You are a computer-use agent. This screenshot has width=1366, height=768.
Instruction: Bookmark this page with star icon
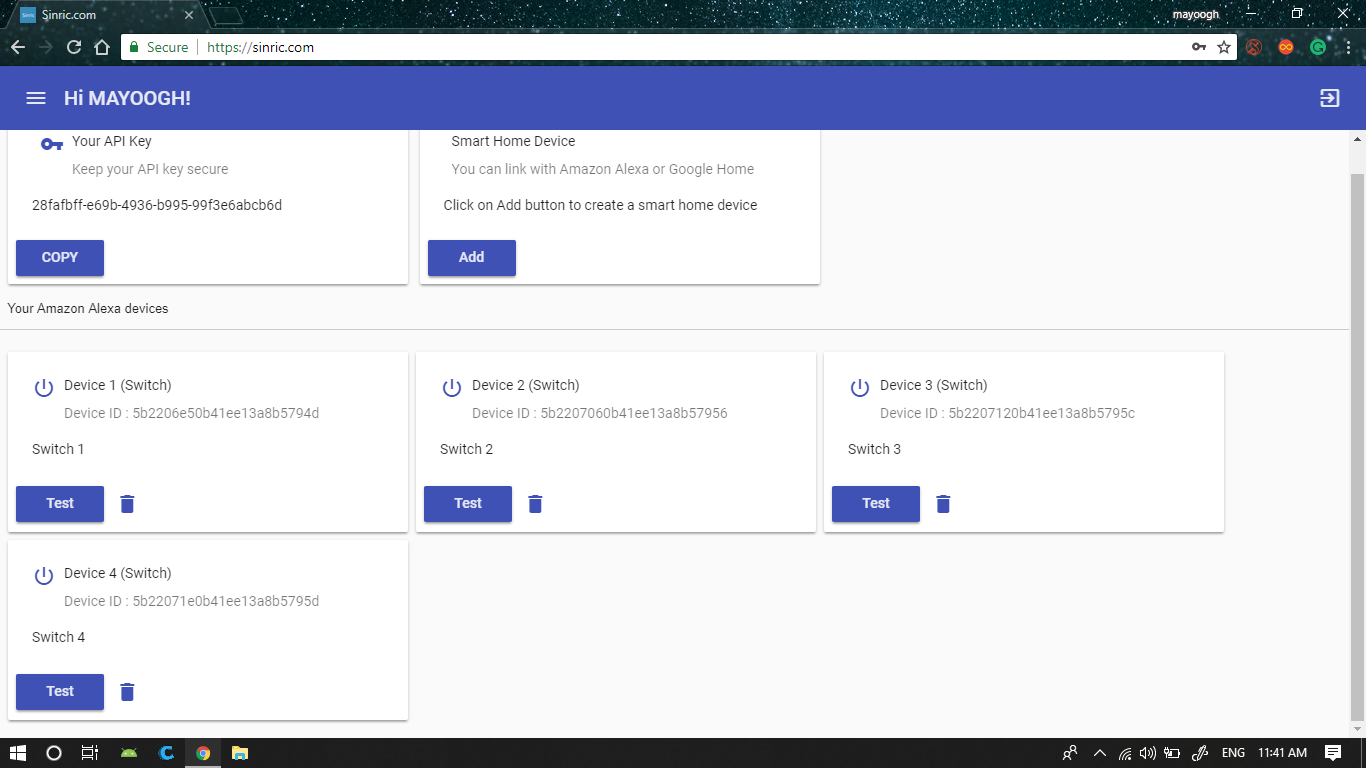tap(1224, 47)
